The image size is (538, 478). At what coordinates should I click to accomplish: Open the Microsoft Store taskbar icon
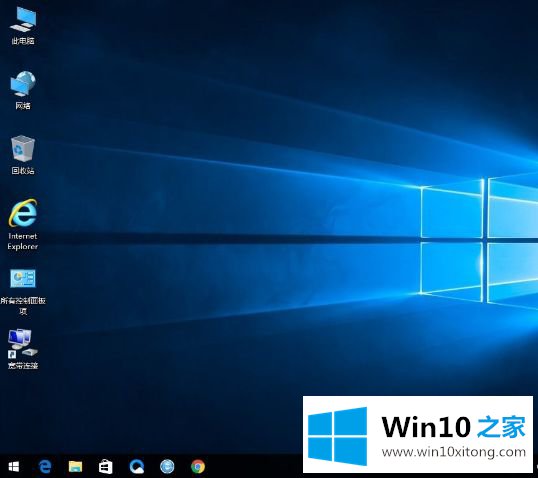coord(105,467)
